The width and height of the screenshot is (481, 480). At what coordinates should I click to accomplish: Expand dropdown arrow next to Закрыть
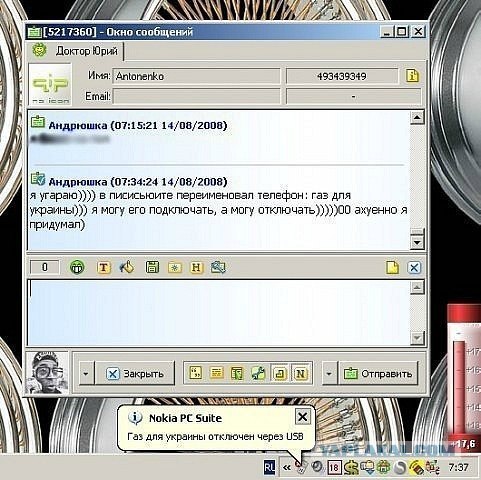point(86,373)
